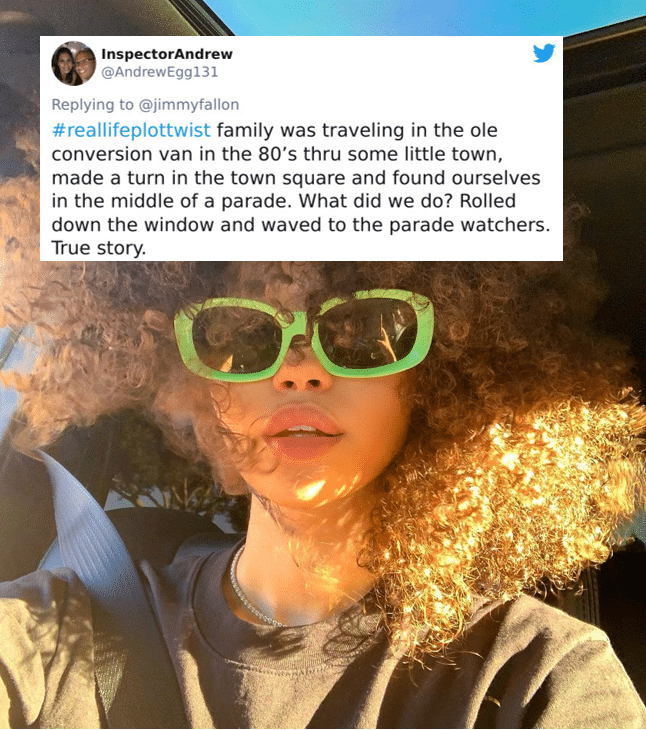Click the person's lips in the photo

[303, 432]
